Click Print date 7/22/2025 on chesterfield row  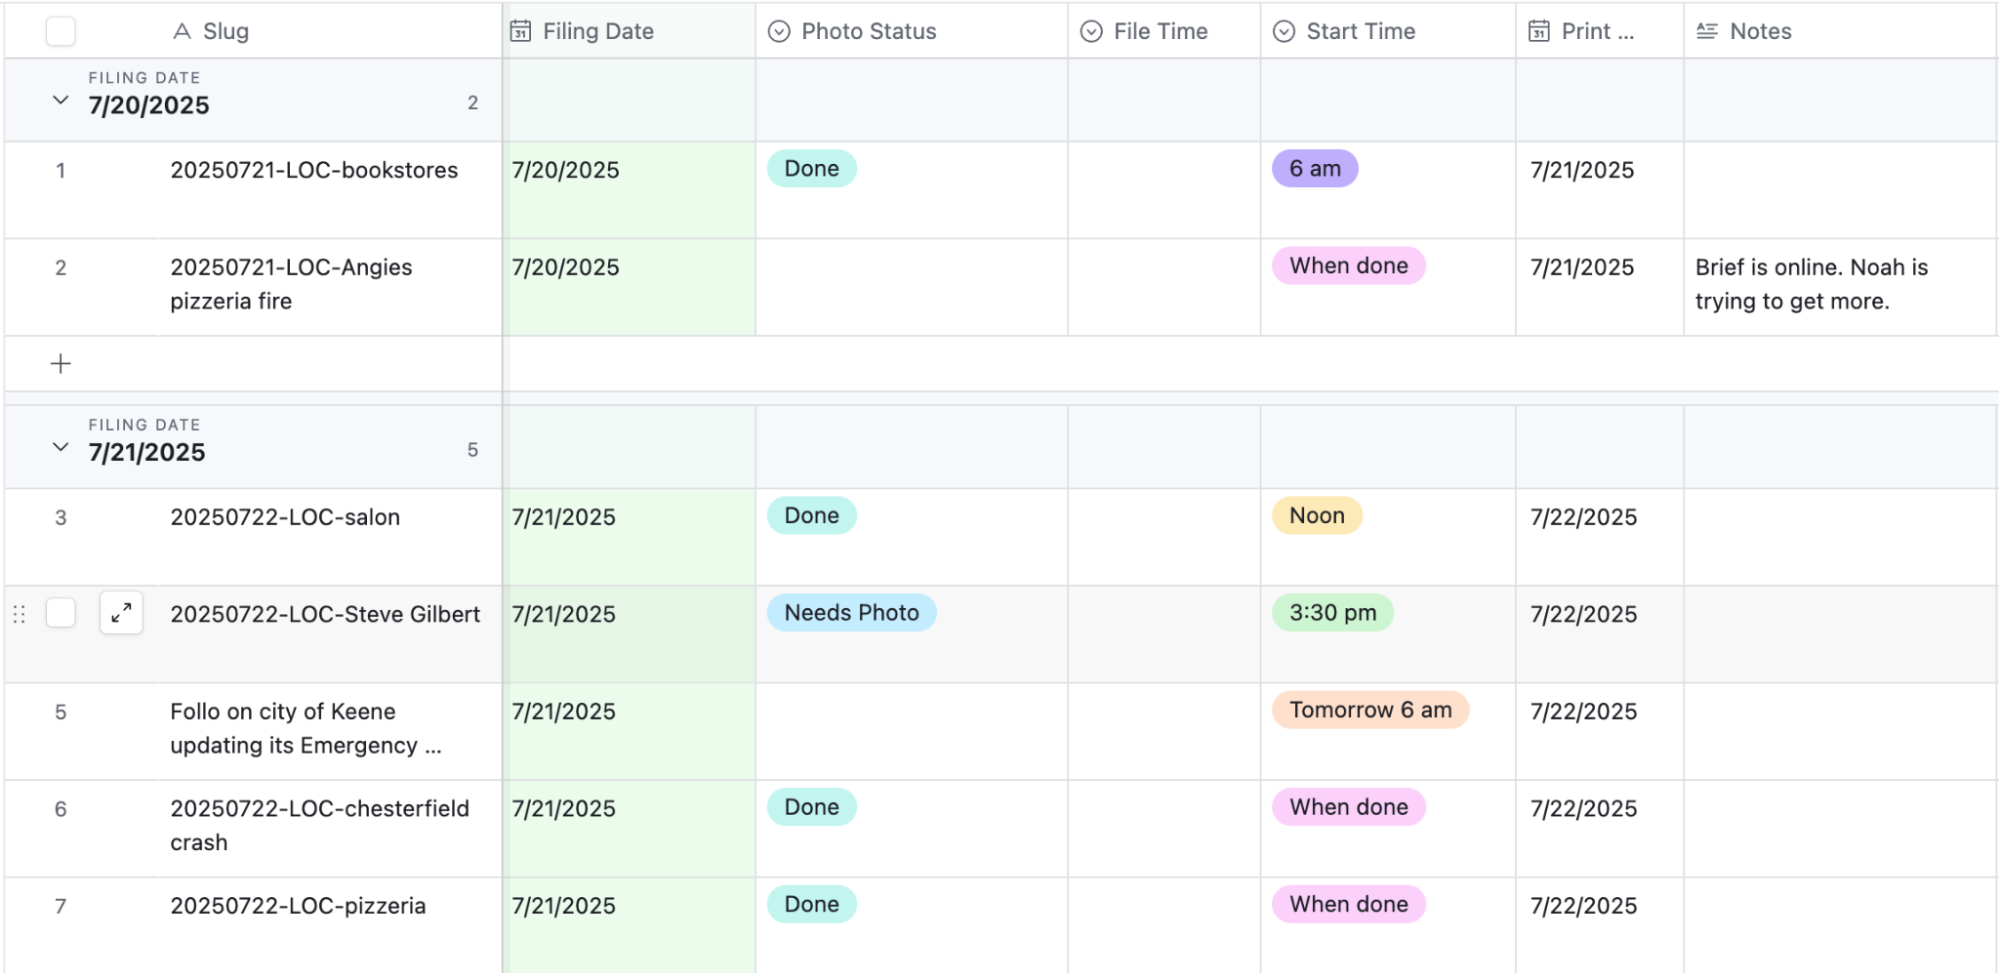point(1584,808)
